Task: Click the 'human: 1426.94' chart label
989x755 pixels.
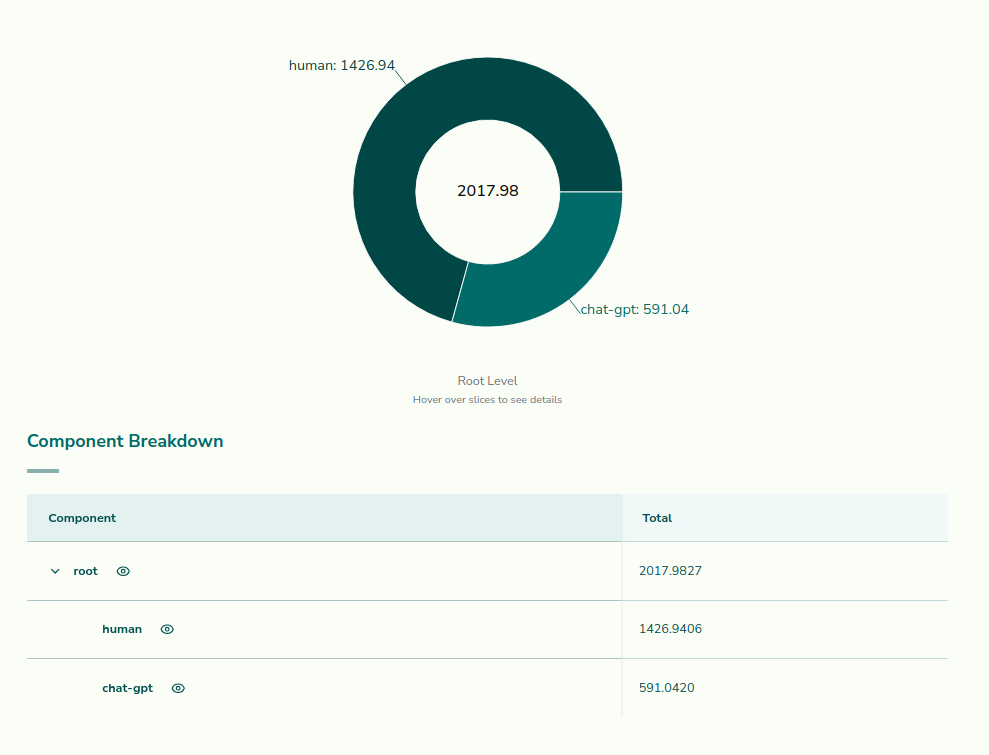Action: click(x=342, y=66)
